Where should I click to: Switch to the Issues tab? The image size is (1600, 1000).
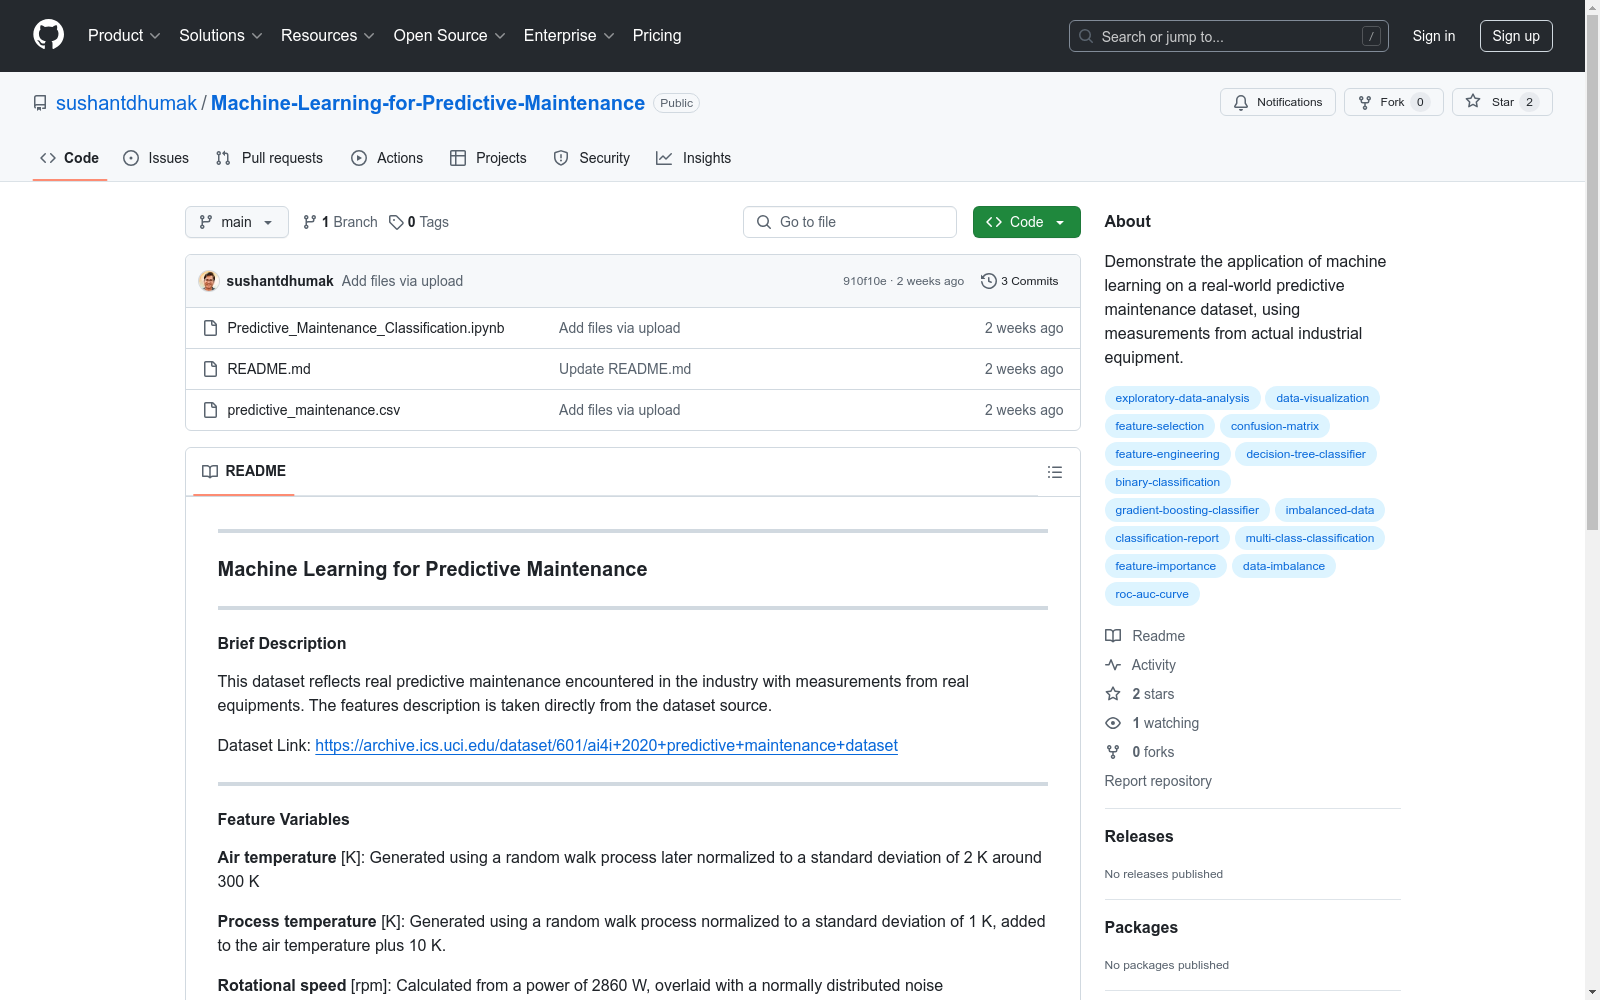pyautogui.click(x=156, y=158)
